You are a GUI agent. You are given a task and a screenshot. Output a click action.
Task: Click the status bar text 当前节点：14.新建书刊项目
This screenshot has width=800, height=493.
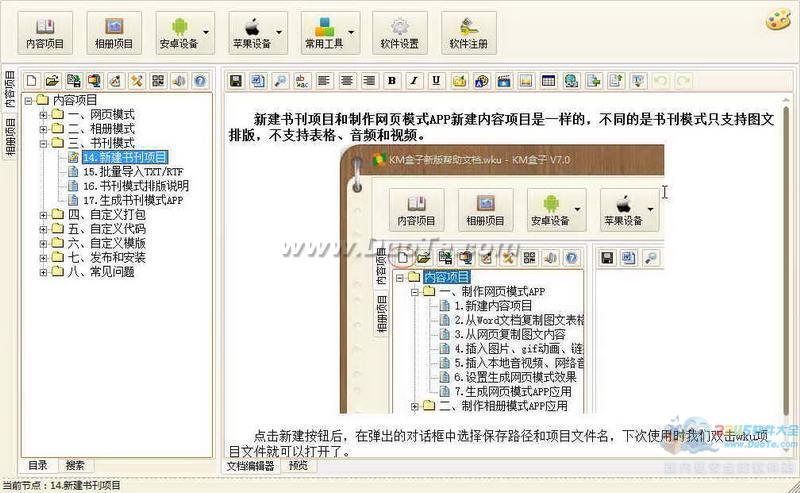pyautogui.click(x=62, y=485)
